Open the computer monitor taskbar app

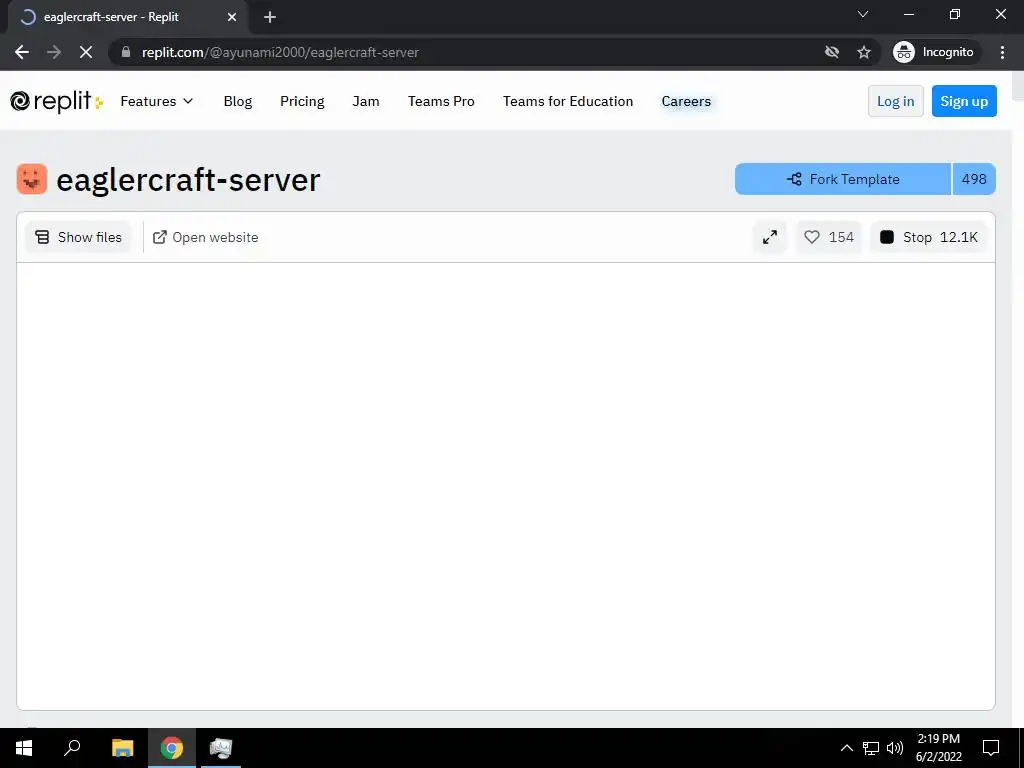click(221, 748)
